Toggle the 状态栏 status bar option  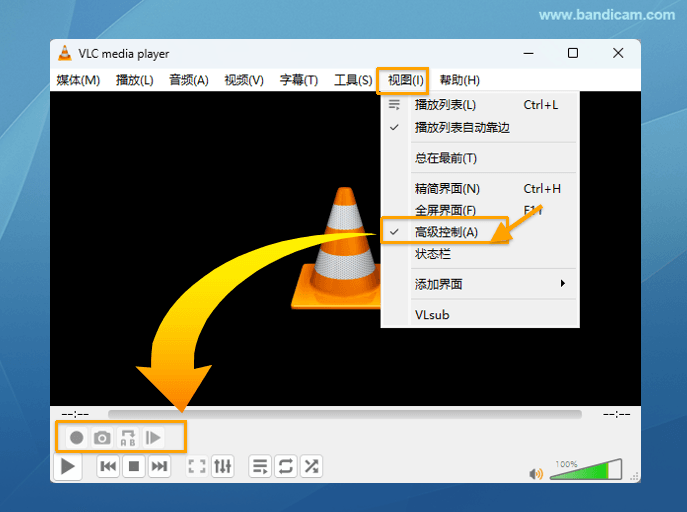[480, 254]
